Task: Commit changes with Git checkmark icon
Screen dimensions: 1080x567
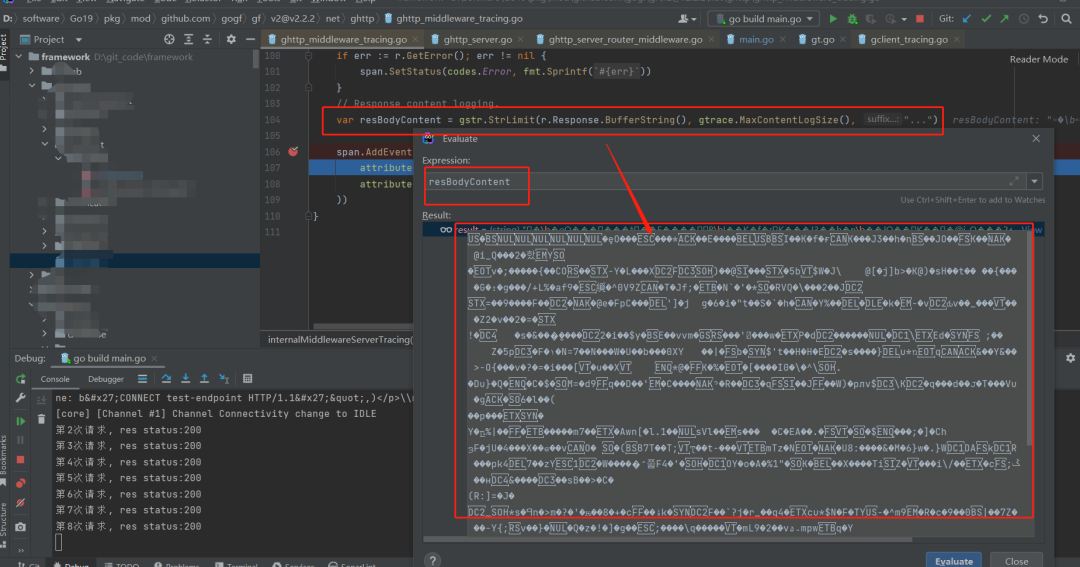Action: pyautogui.click(x=986, y=19)
